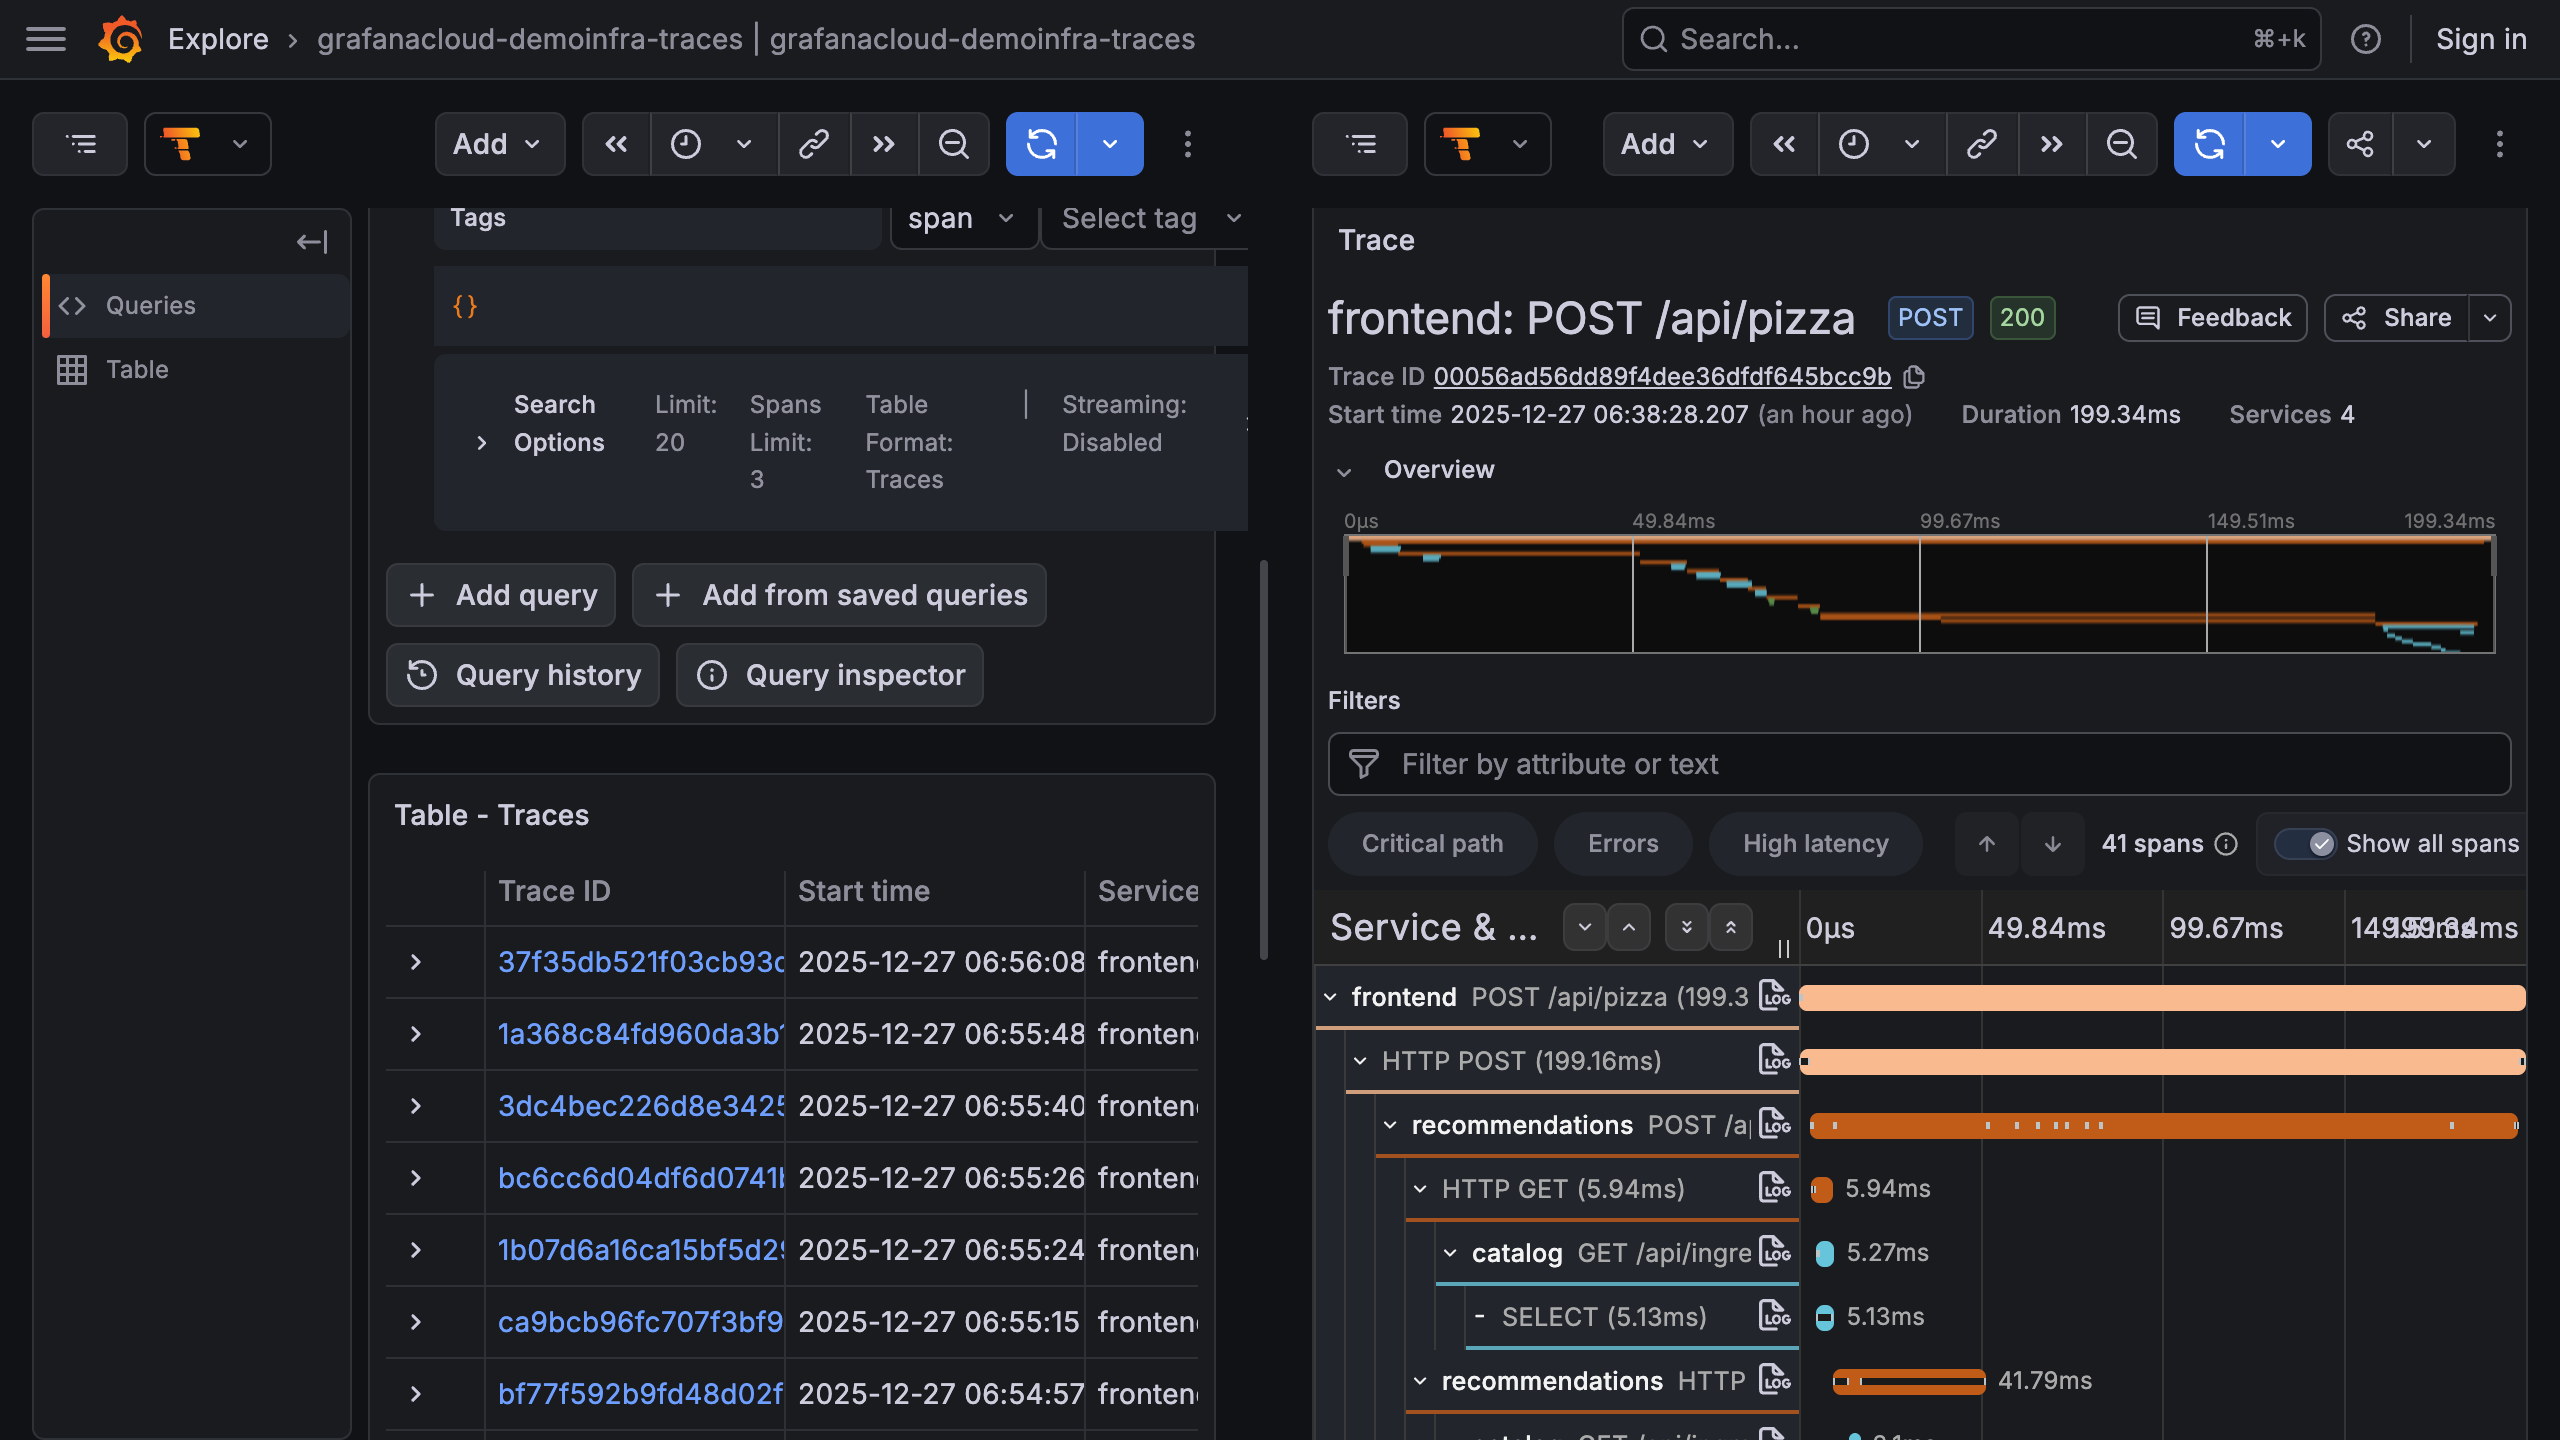Open logs for the catalog GET span

1774,1252
